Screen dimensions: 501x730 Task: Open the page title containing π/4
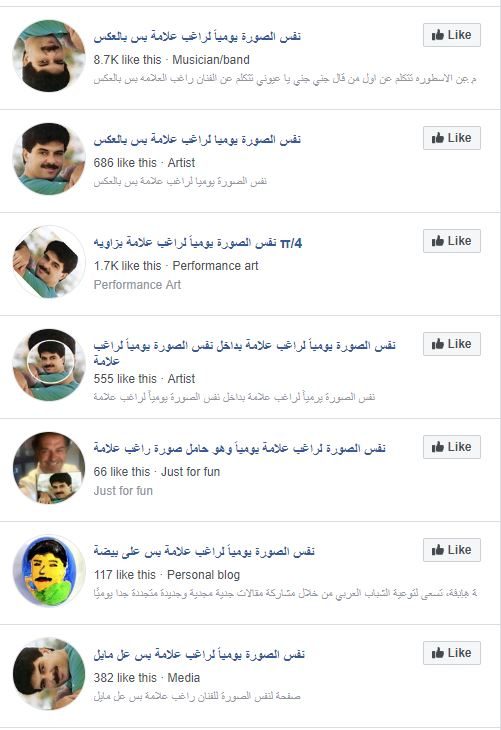pos(197,243)
